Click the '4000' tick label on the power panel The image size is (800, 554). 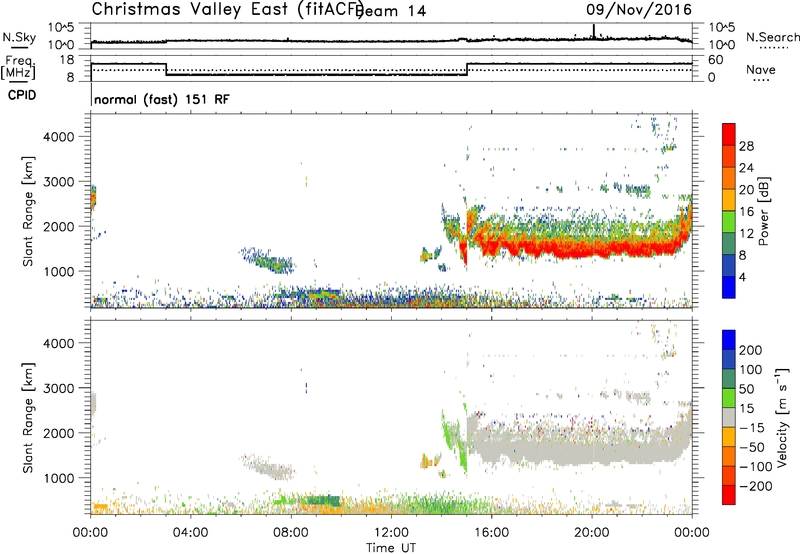[x=59, y=137]
